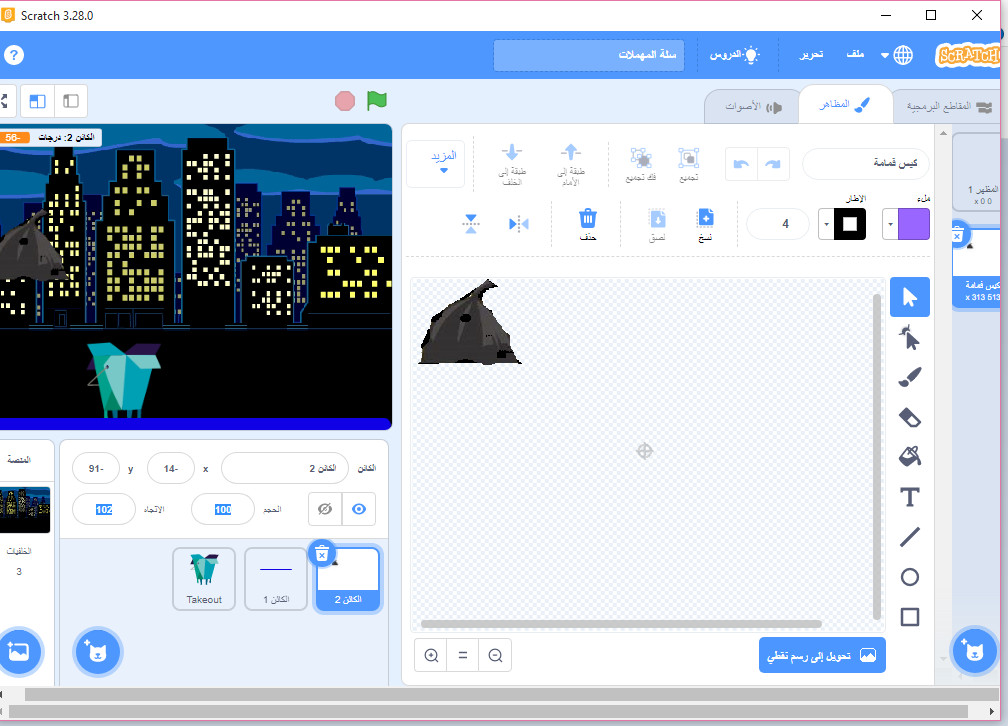This screenshot has height=726, width=1008.
Task: Select the arrow Select tool
Action: [909, 297]
